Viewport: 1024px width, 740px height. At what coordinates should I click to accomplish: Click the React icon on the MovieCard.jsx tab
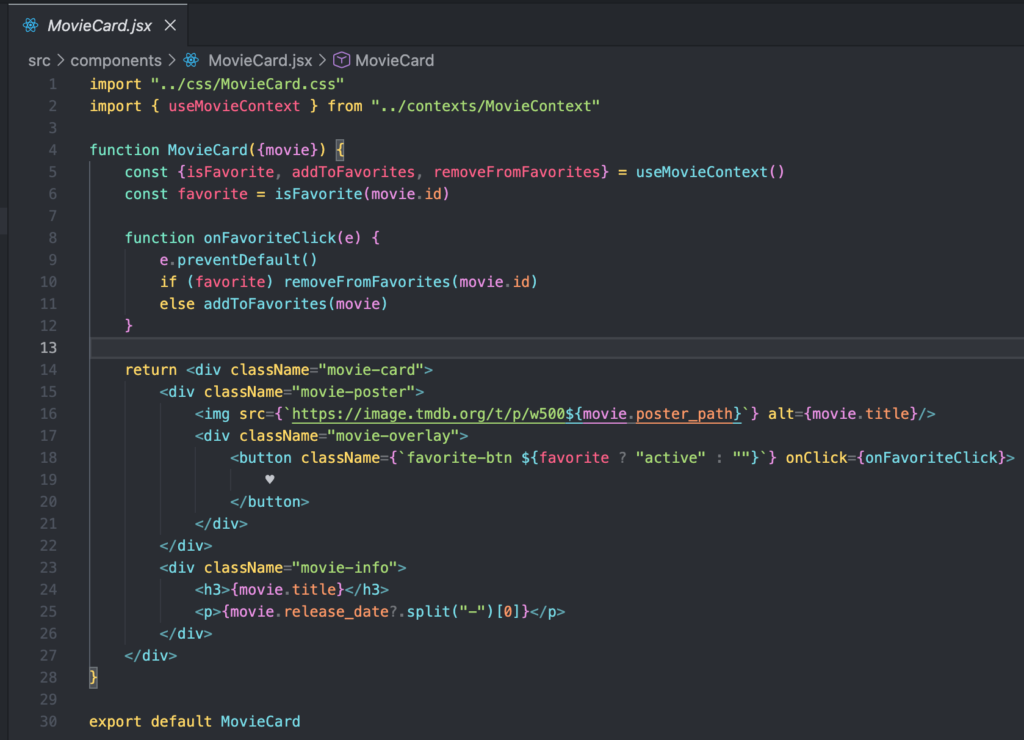(30, 25)
